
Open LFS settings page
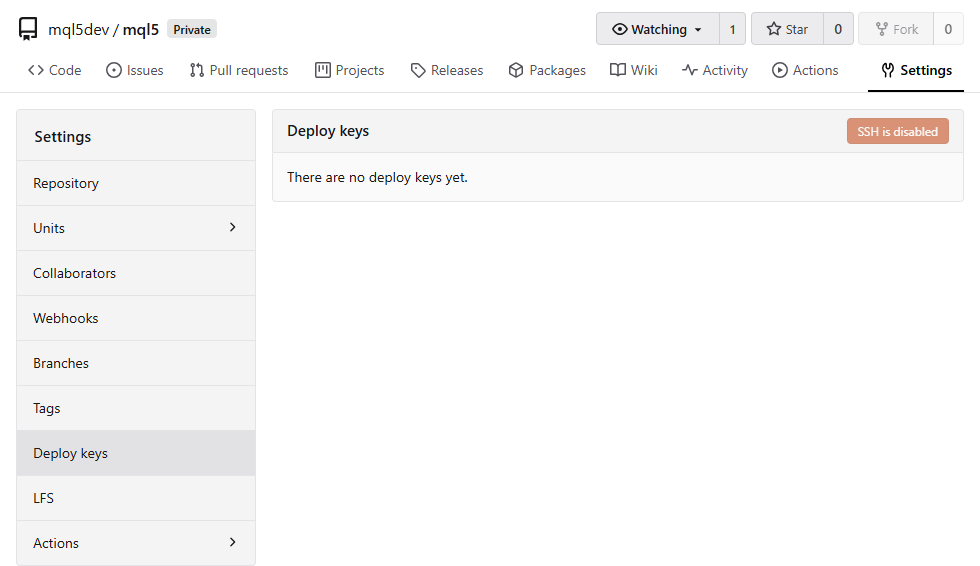(136, 498)
